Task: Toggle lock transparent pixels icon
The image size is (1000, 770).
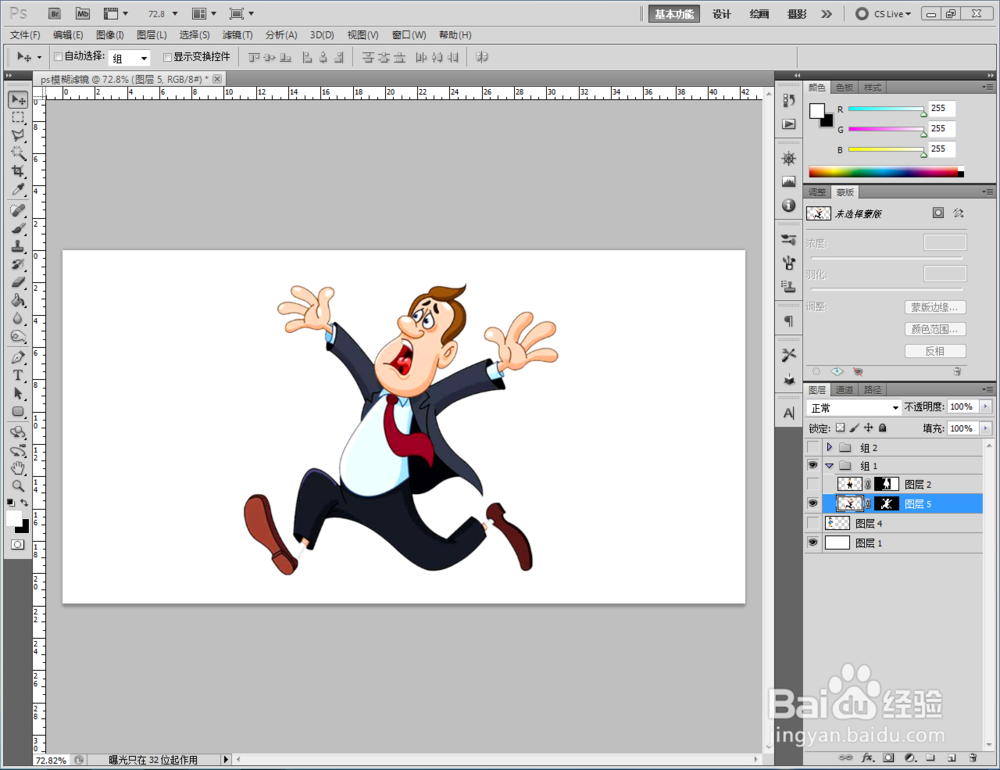Action: pos(841,428)
